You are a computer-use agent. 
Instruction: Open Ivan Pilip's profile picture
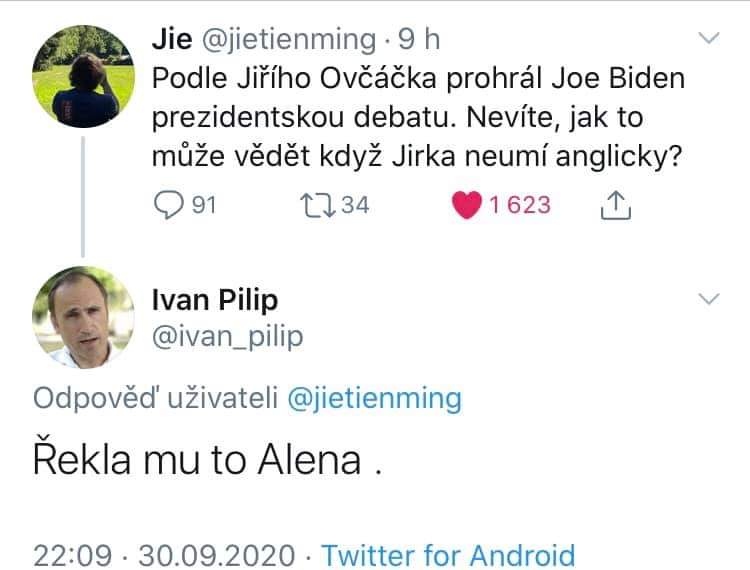pos(83,319)
